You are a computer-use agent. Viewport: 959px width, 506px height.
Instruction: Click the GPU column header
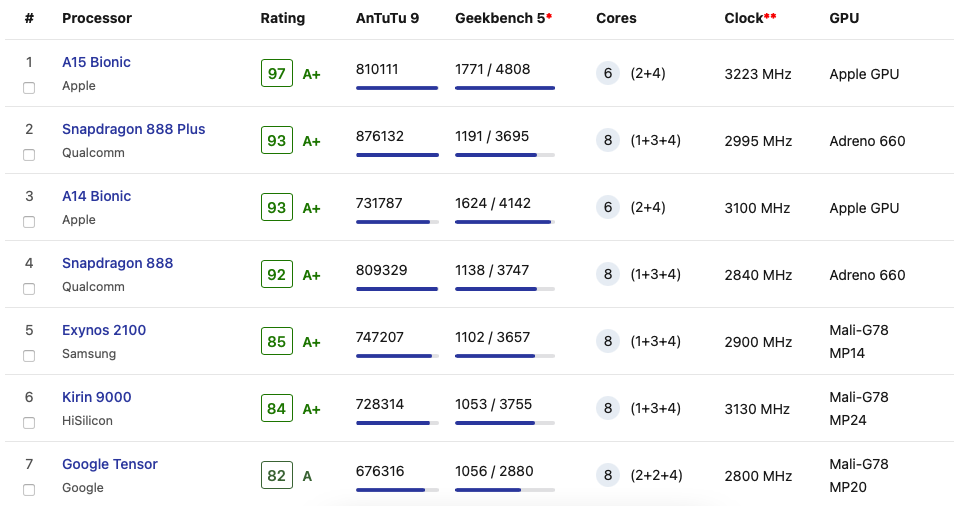pyautogui.click(x=844, y=18)
